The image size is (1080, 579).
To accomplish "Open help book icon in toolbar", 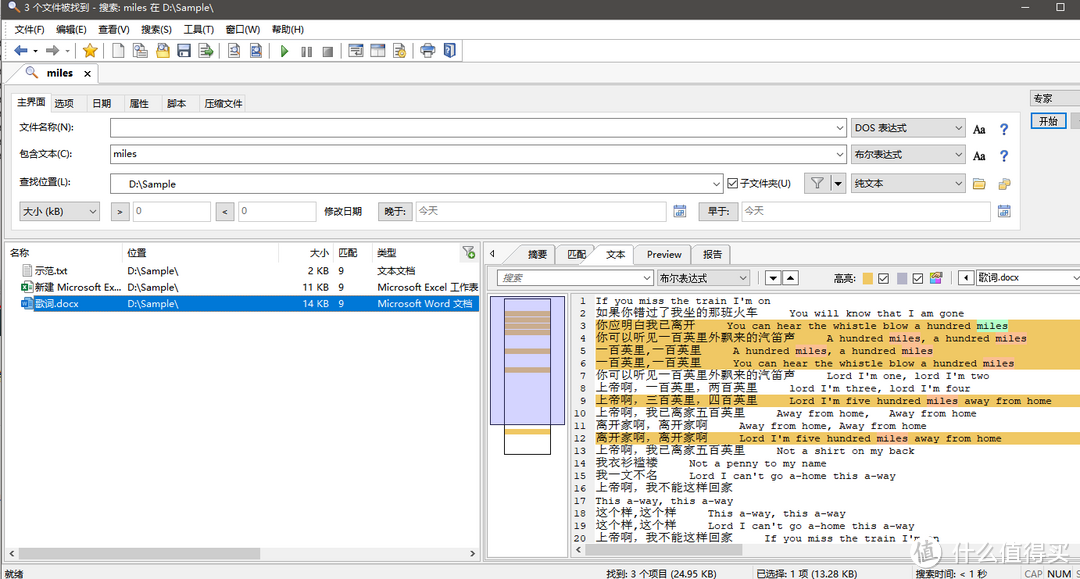I will [x=450, y=50].
